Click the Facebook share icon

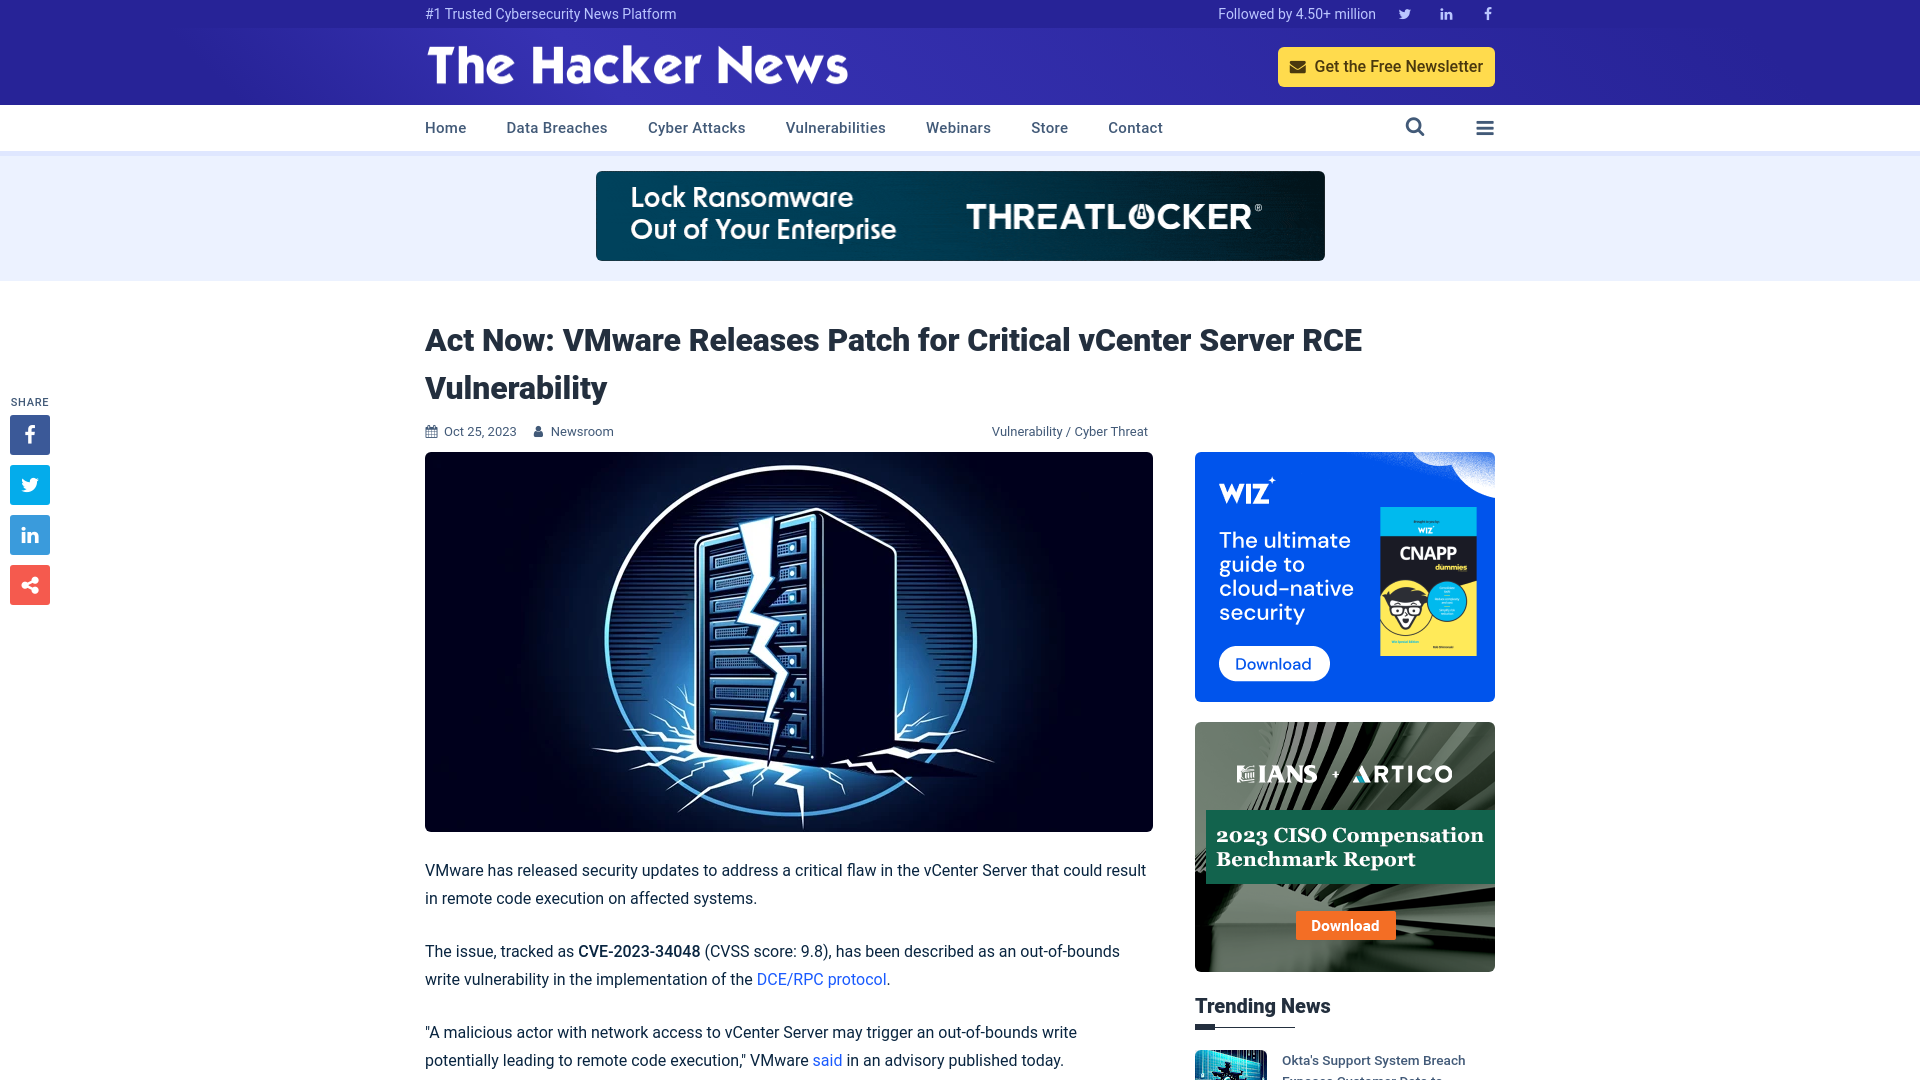pos(29,434)
